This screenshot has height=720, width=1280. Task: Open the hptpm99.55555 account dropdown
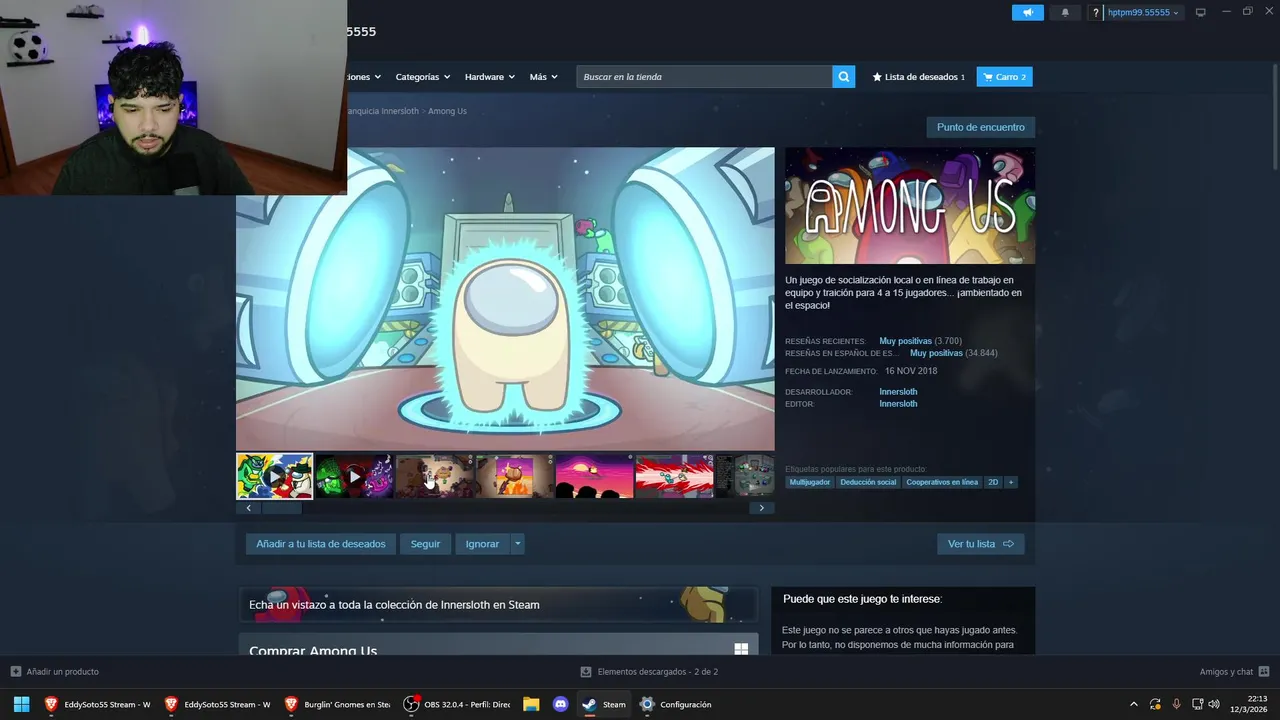click(1144, 13)
